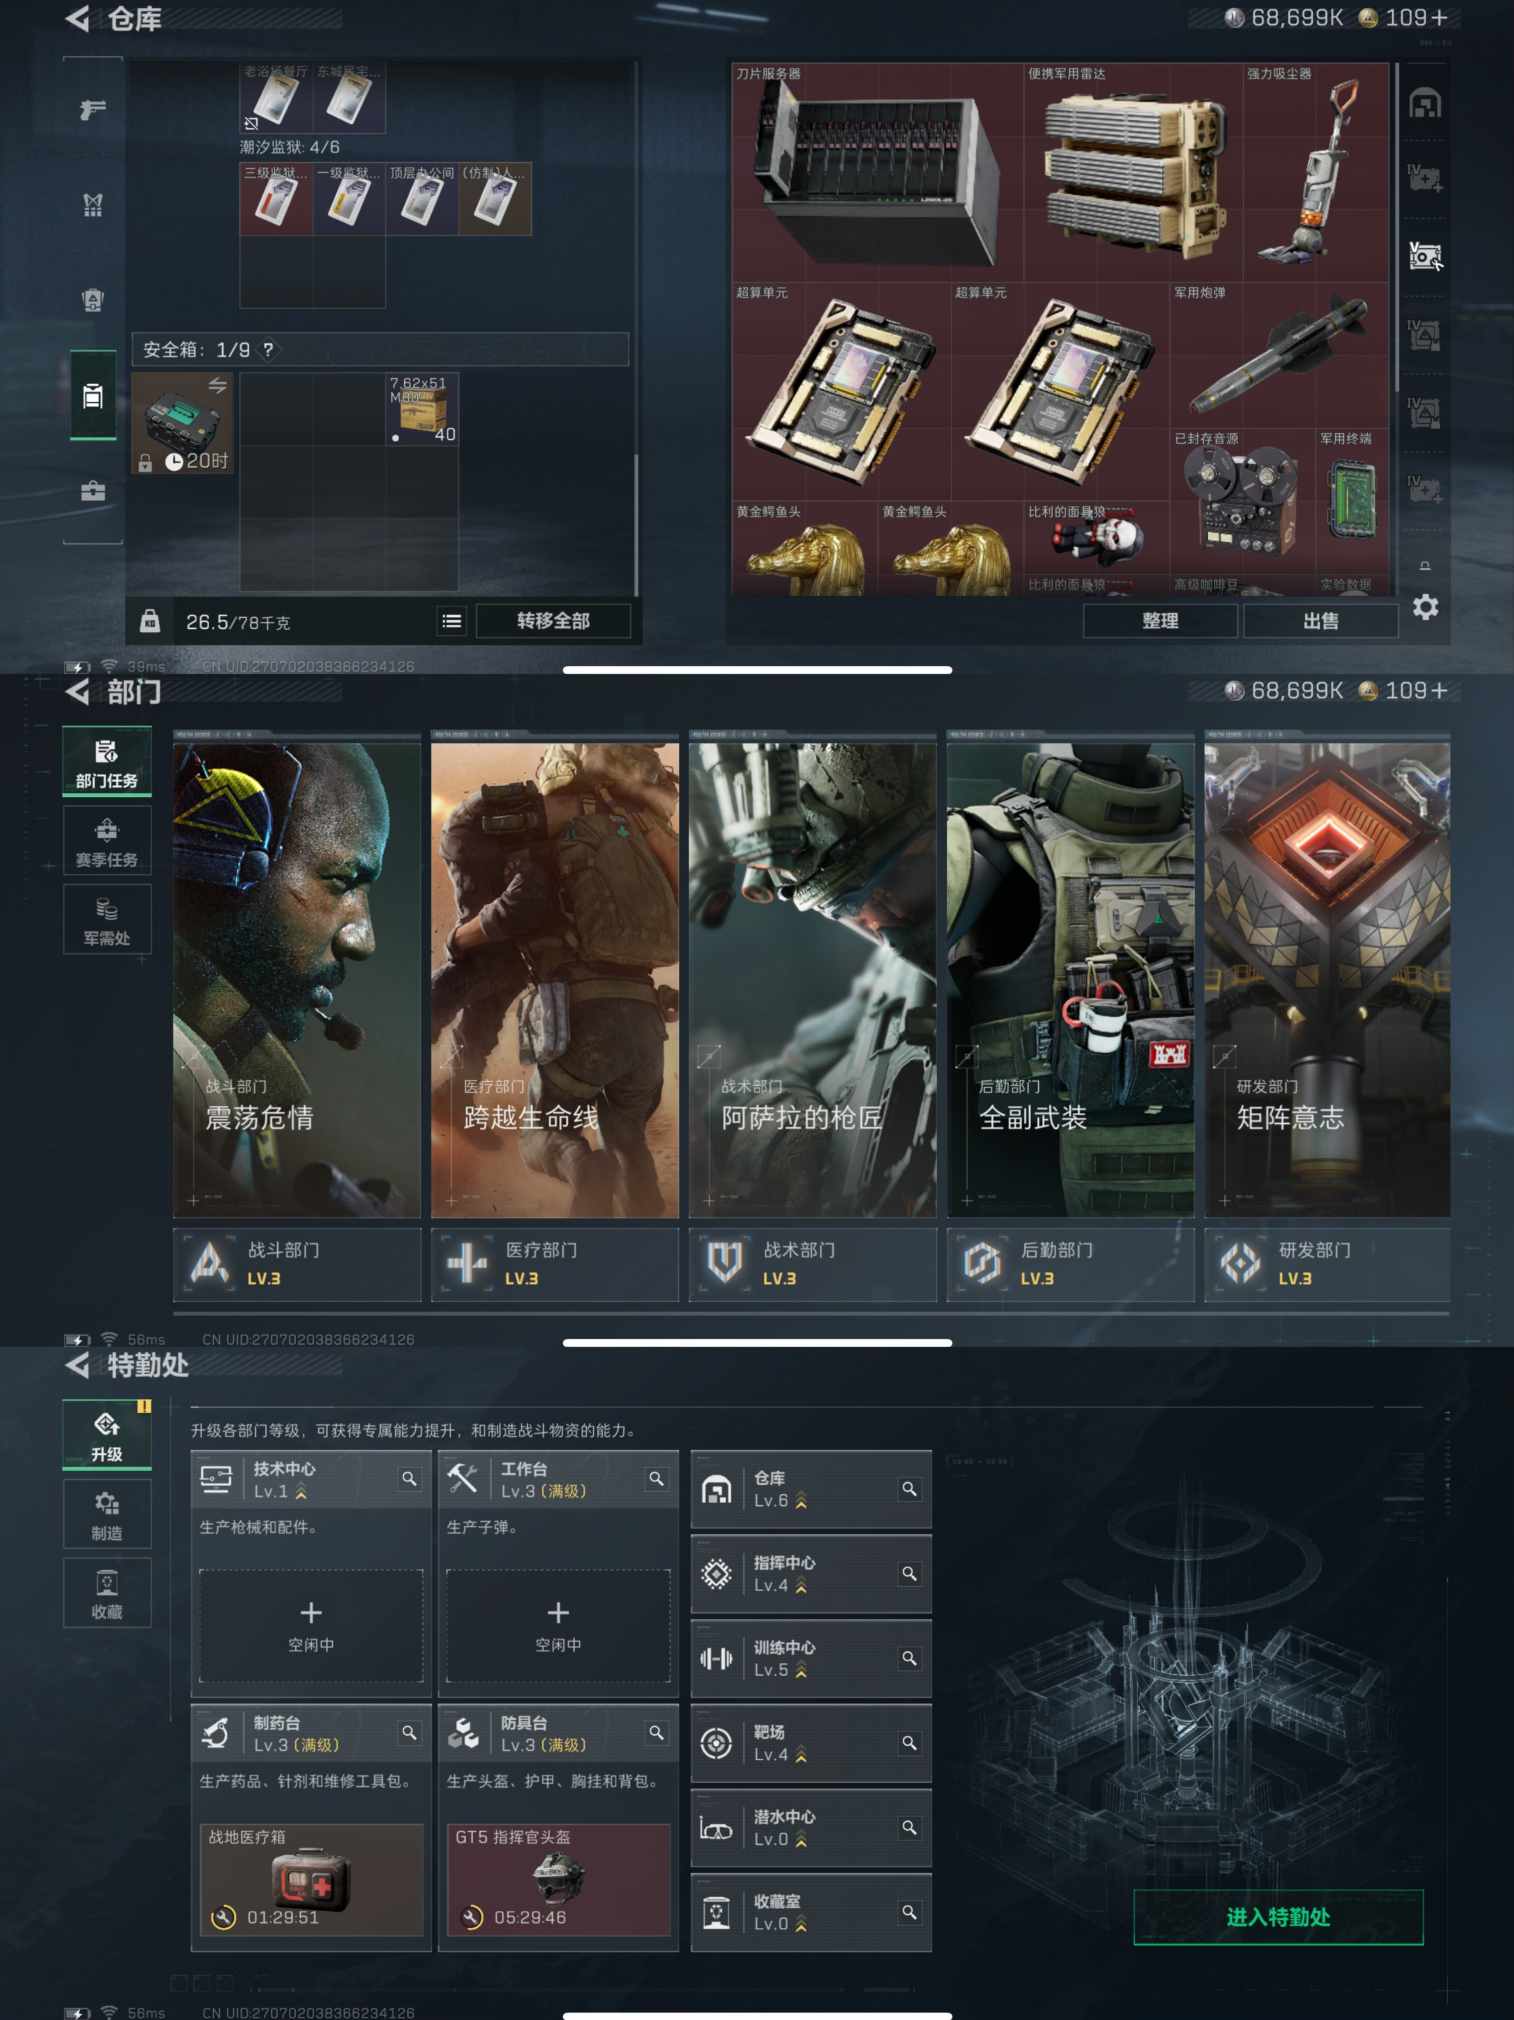Tap the back arrow next to 特勤处
The width and height of the screenshot is (1514, 2020).
[78, 1365]
